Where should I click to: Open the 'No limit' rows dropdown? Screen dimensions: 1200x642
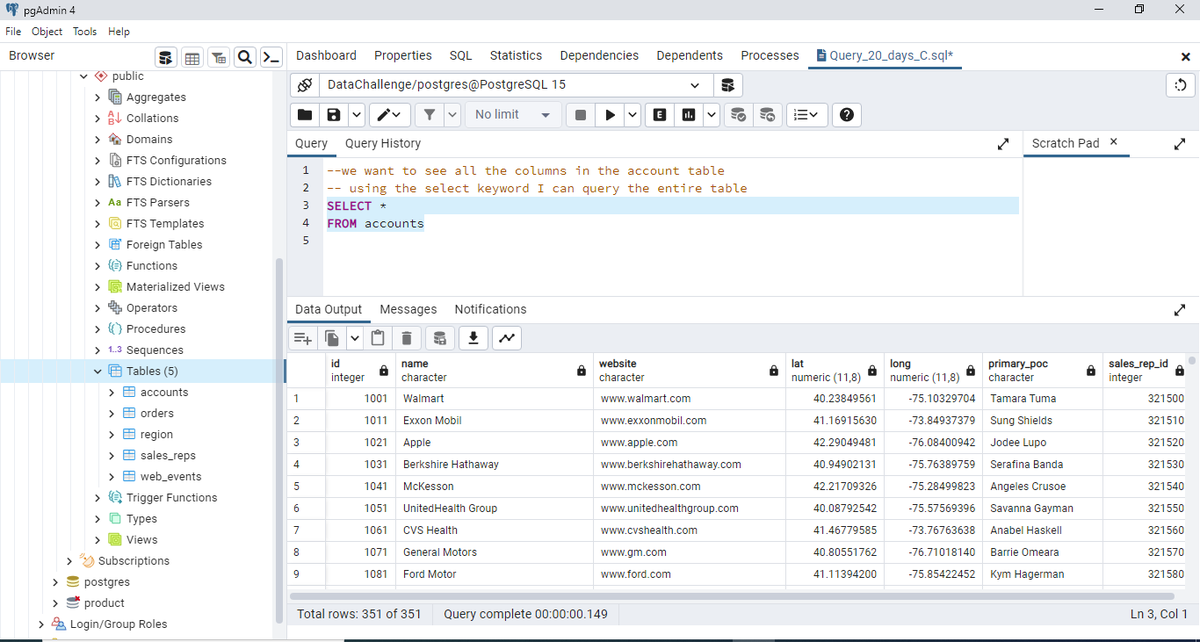click(x=513, y=115)
